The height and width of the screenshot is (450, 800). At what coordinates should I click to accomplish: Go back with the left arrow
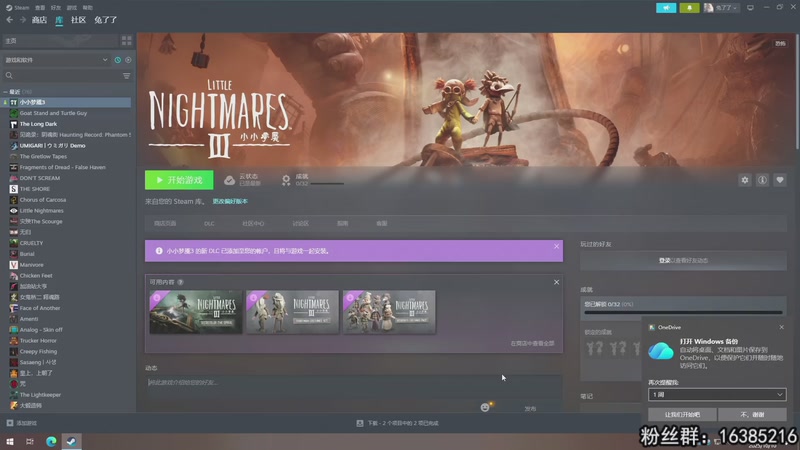pyautogui.click(x=10, y=20)
